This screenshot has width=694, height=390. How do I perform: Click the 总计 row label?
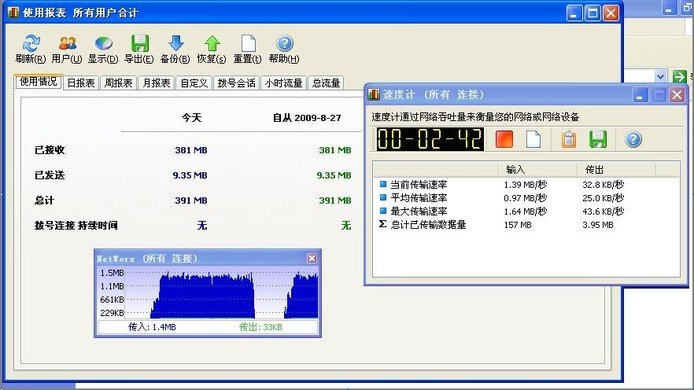(x=44, y=201)
